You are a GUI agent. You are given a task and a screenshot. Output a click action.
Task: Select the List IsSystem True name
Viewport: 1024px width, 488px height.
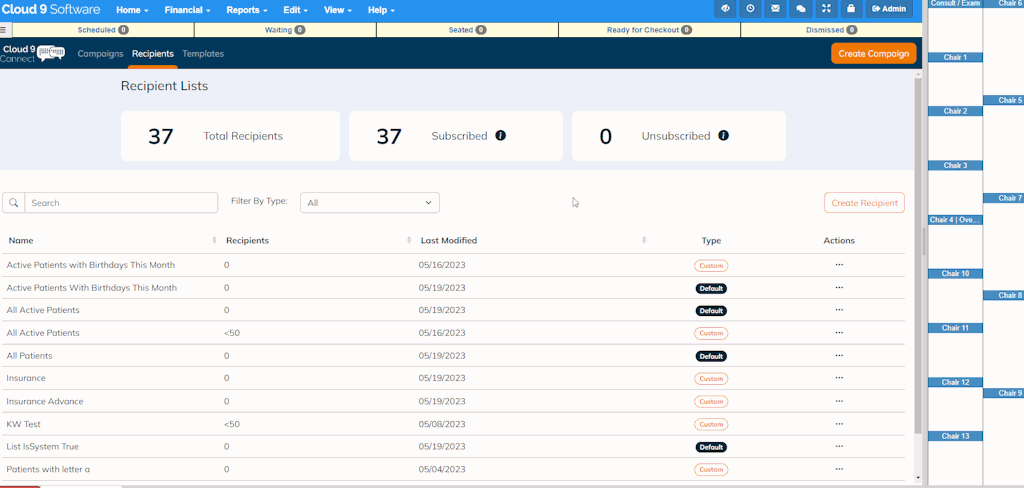tap(42, 447)
